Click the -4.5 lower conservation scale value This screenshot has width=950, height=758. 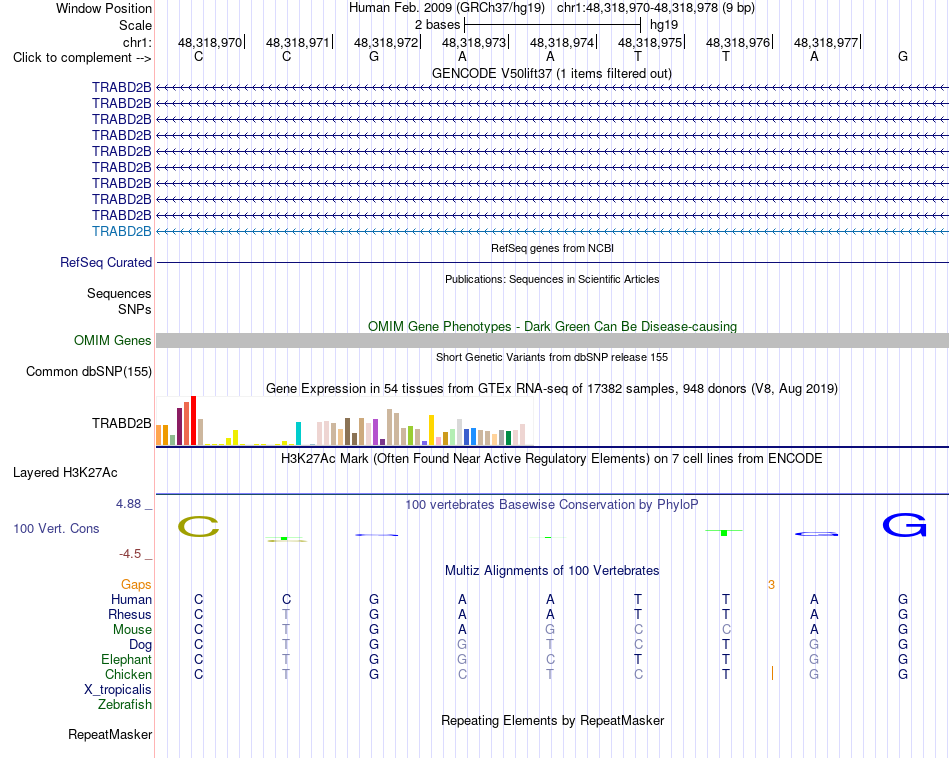[x=130, y=554]
